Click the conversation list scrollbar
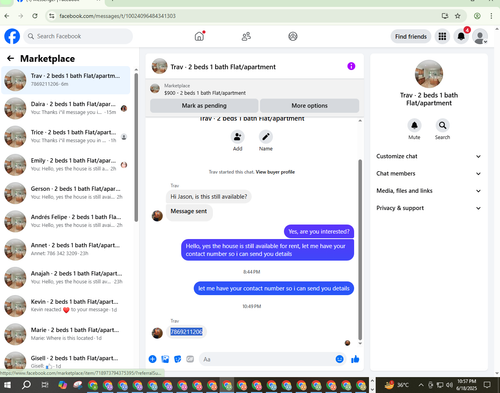This screenshot has width=500, height=393. 136,147
